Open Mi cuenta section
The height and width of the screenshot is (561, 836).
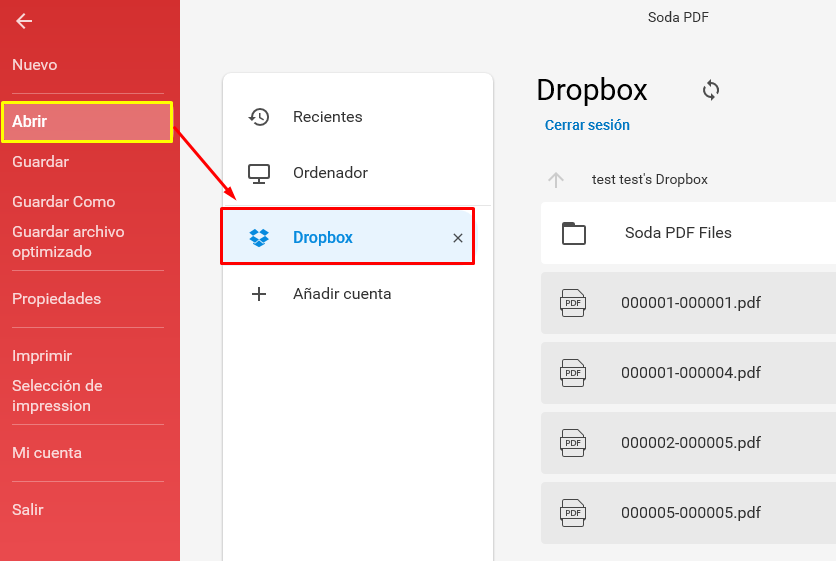[x=47, y=453]
